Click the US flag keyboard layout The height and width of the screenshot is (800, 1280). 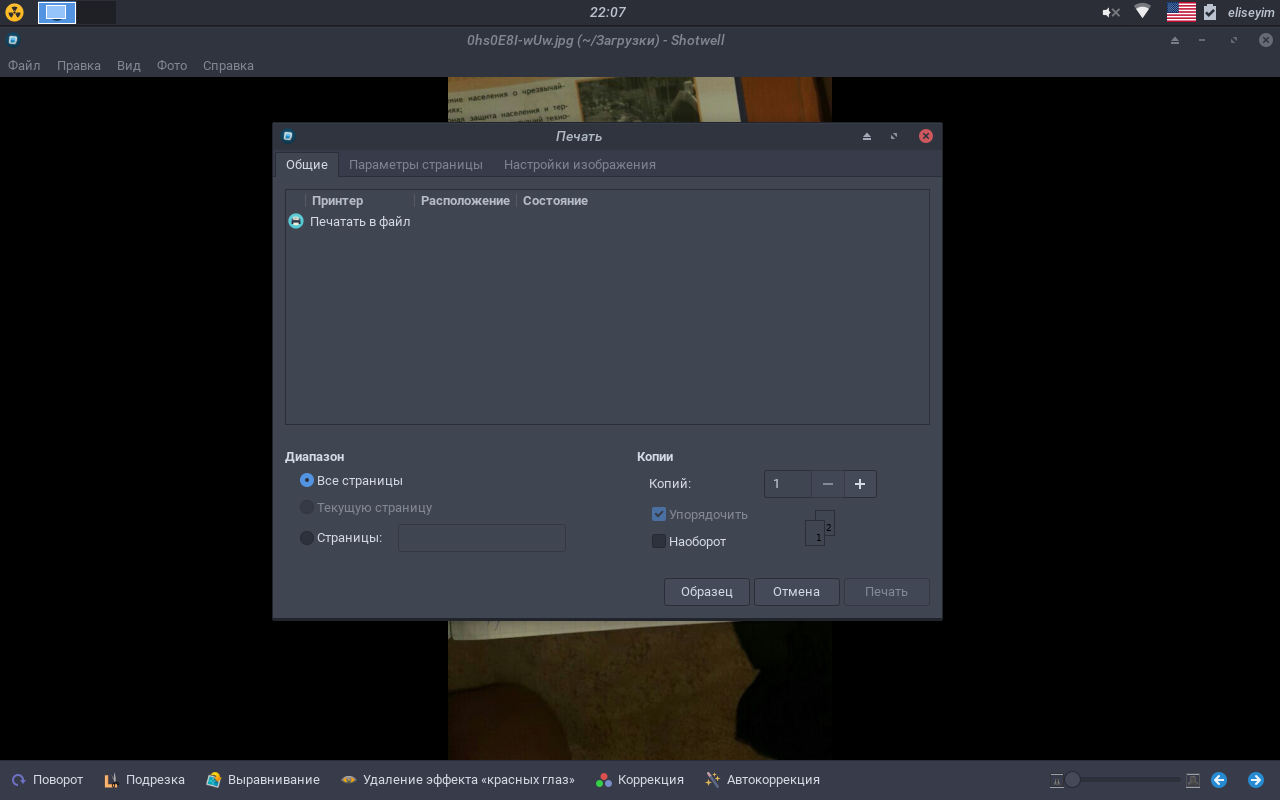[x=1181, y=12]
